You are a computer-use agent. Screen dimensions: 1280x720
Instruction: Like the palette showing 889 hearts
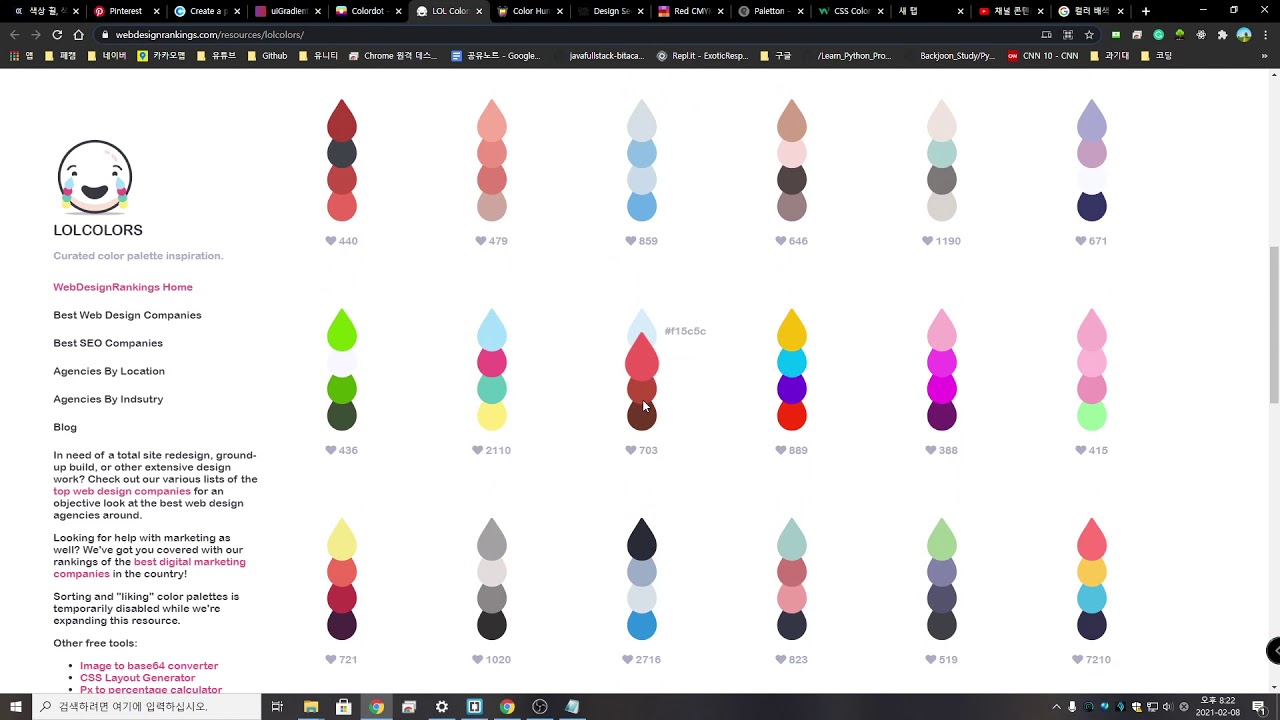pos(781,450)
